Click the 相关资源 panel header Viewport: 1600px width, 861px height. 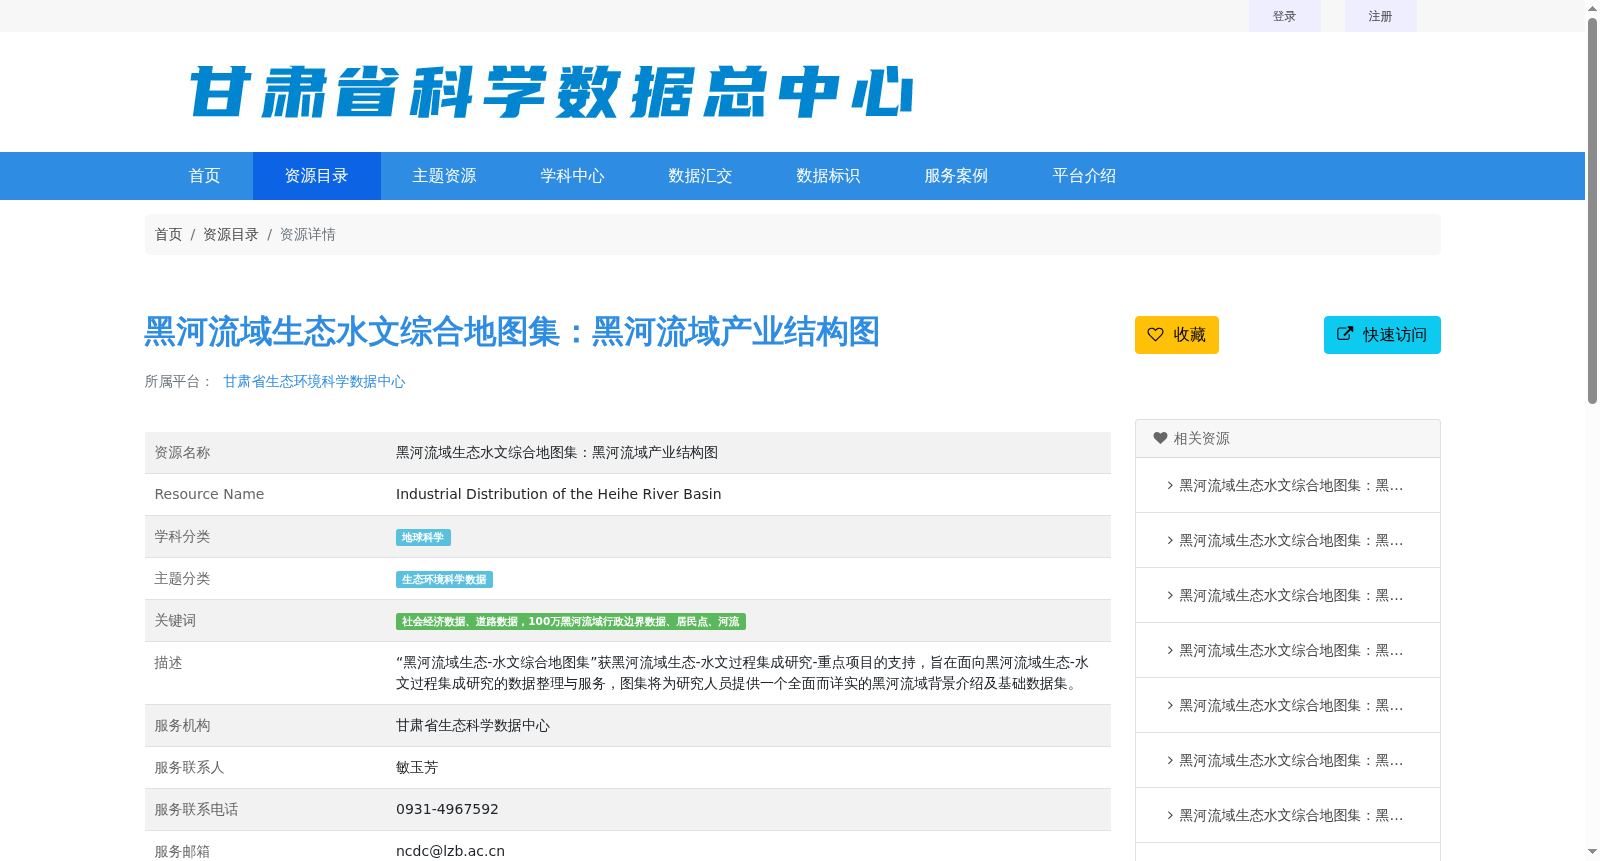(x=1288, y=438)
